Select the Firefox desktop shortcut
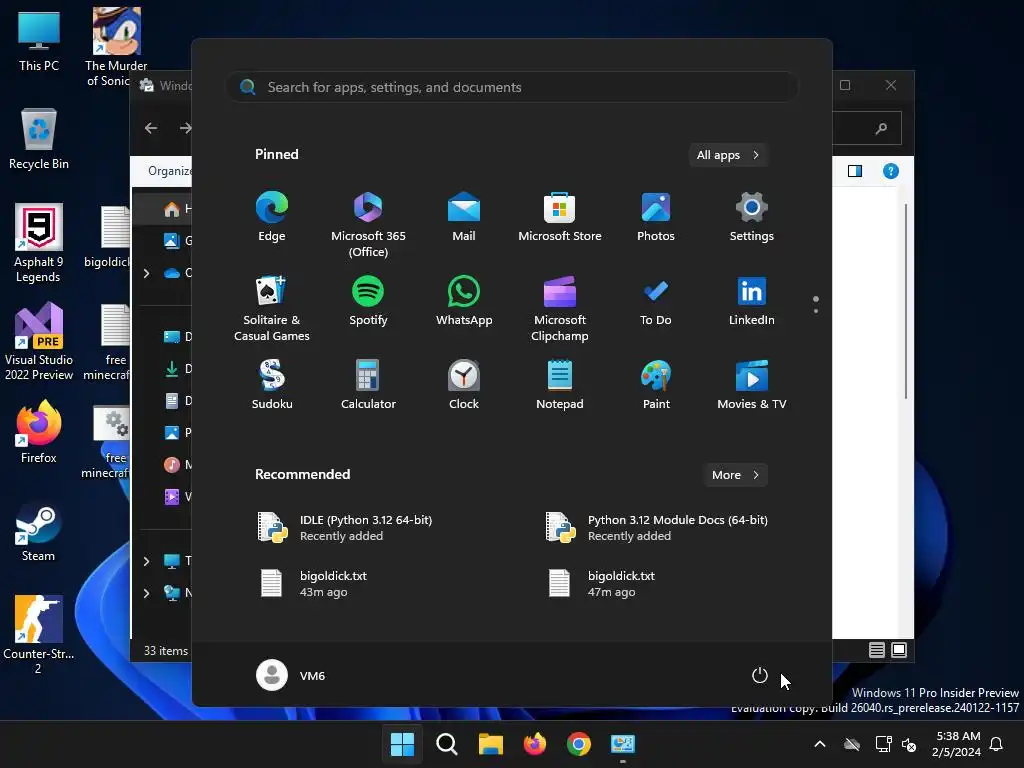This screenshot has width=1024, height=768. tap(39, 431)
